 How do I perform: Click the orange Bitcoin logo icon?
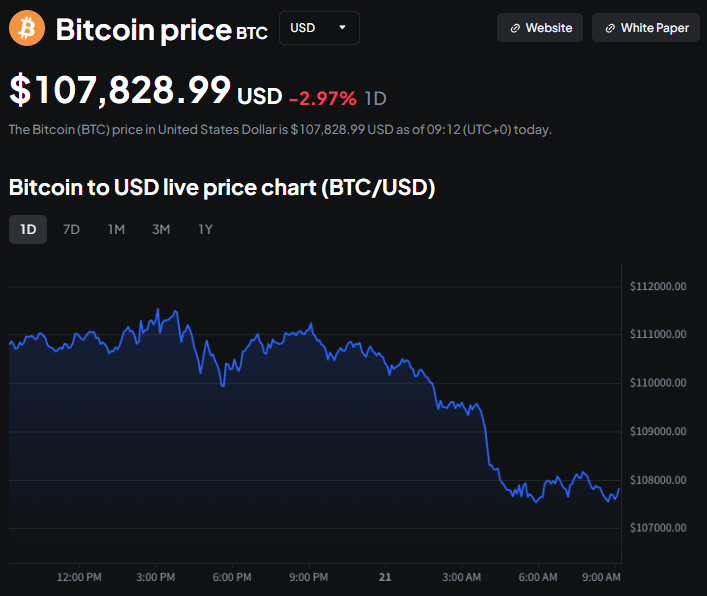coord(27,28)
